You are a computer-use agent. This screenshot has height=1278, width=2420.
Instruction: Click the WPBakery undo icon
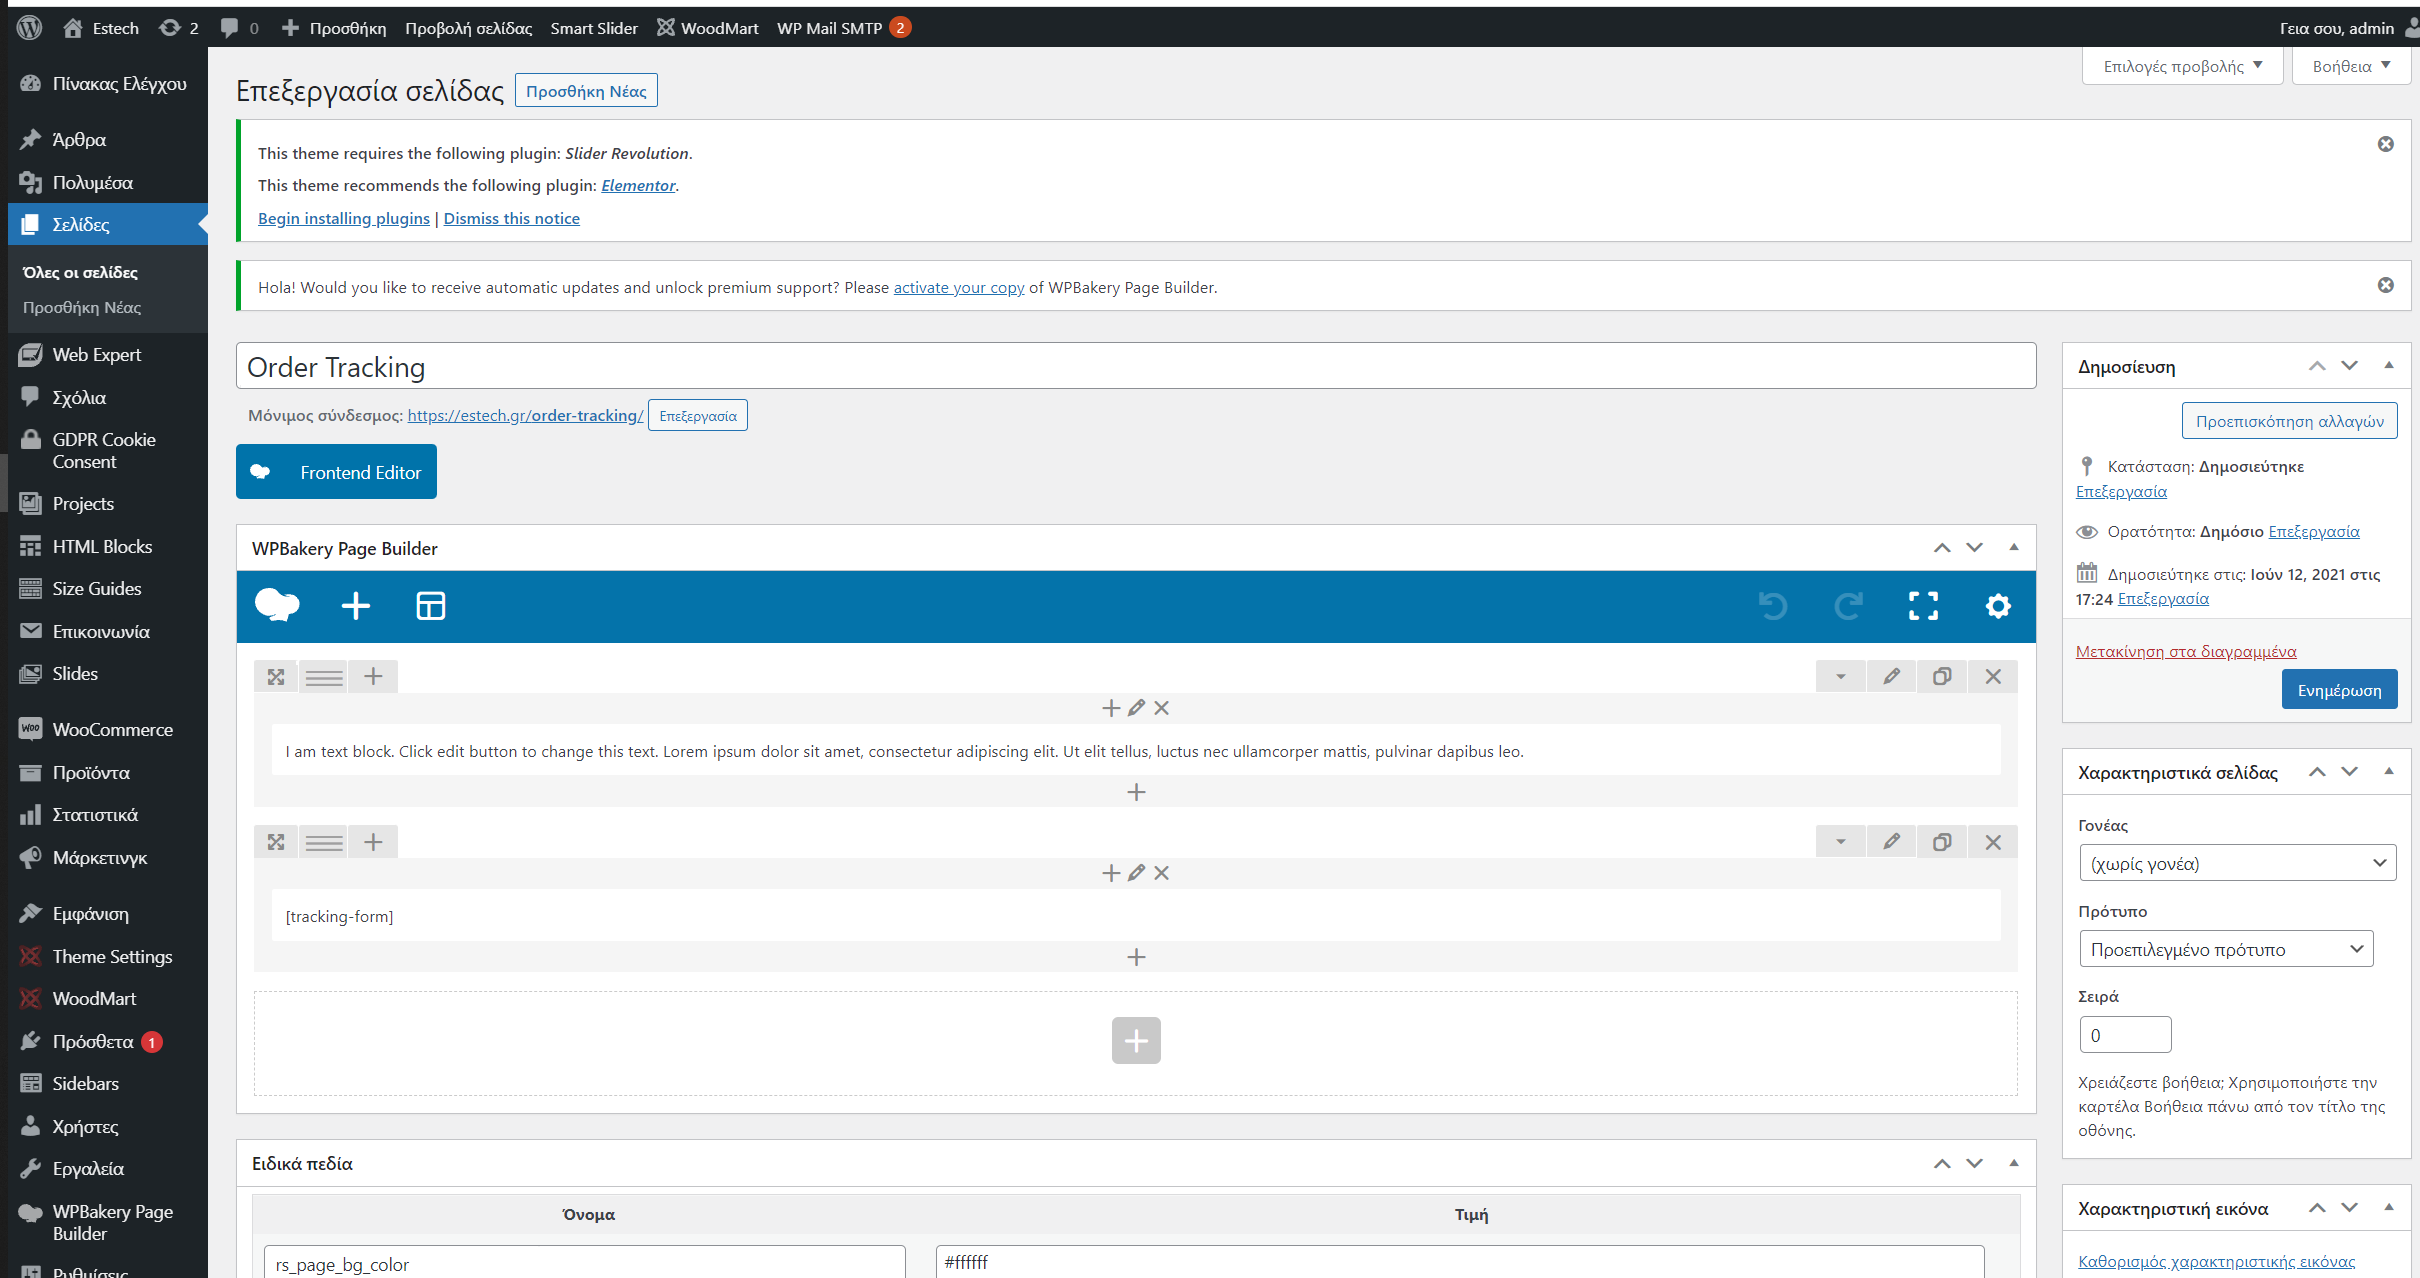tap(1772, 606)
